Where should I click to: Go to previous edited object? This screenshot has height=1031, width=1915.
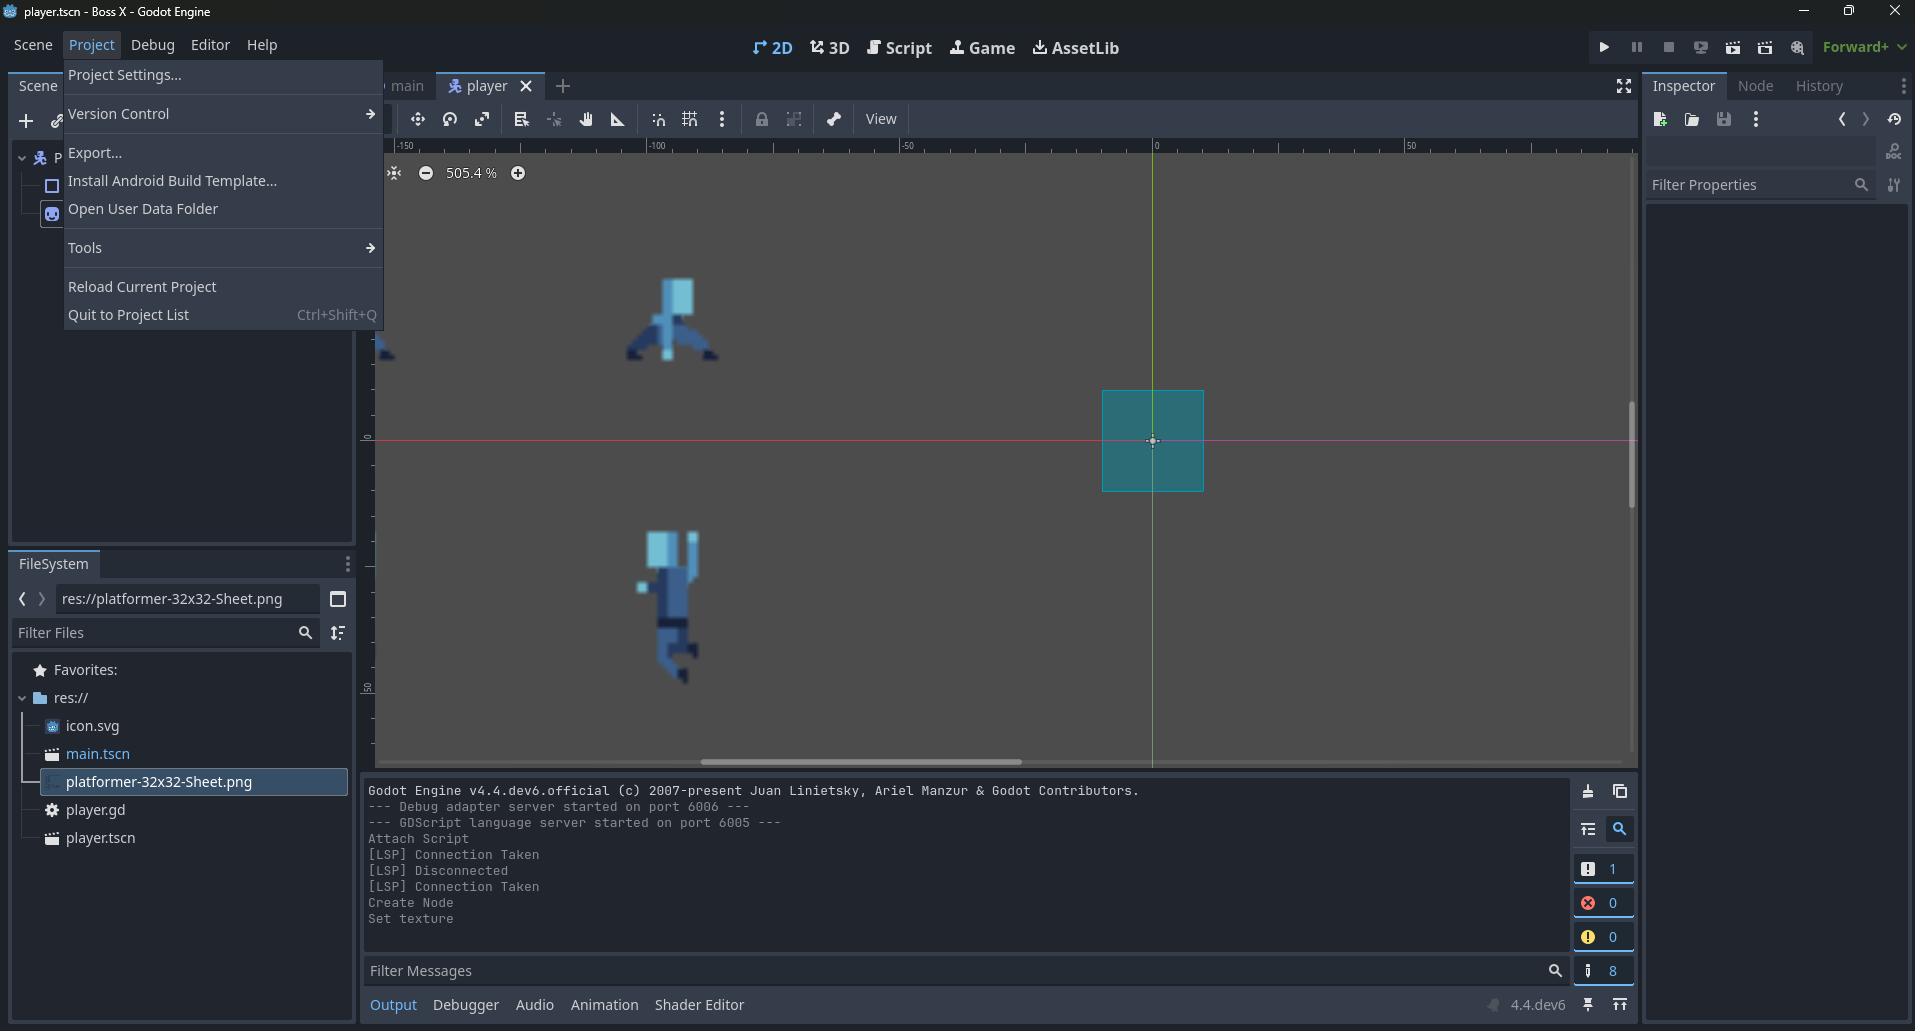1842,119
